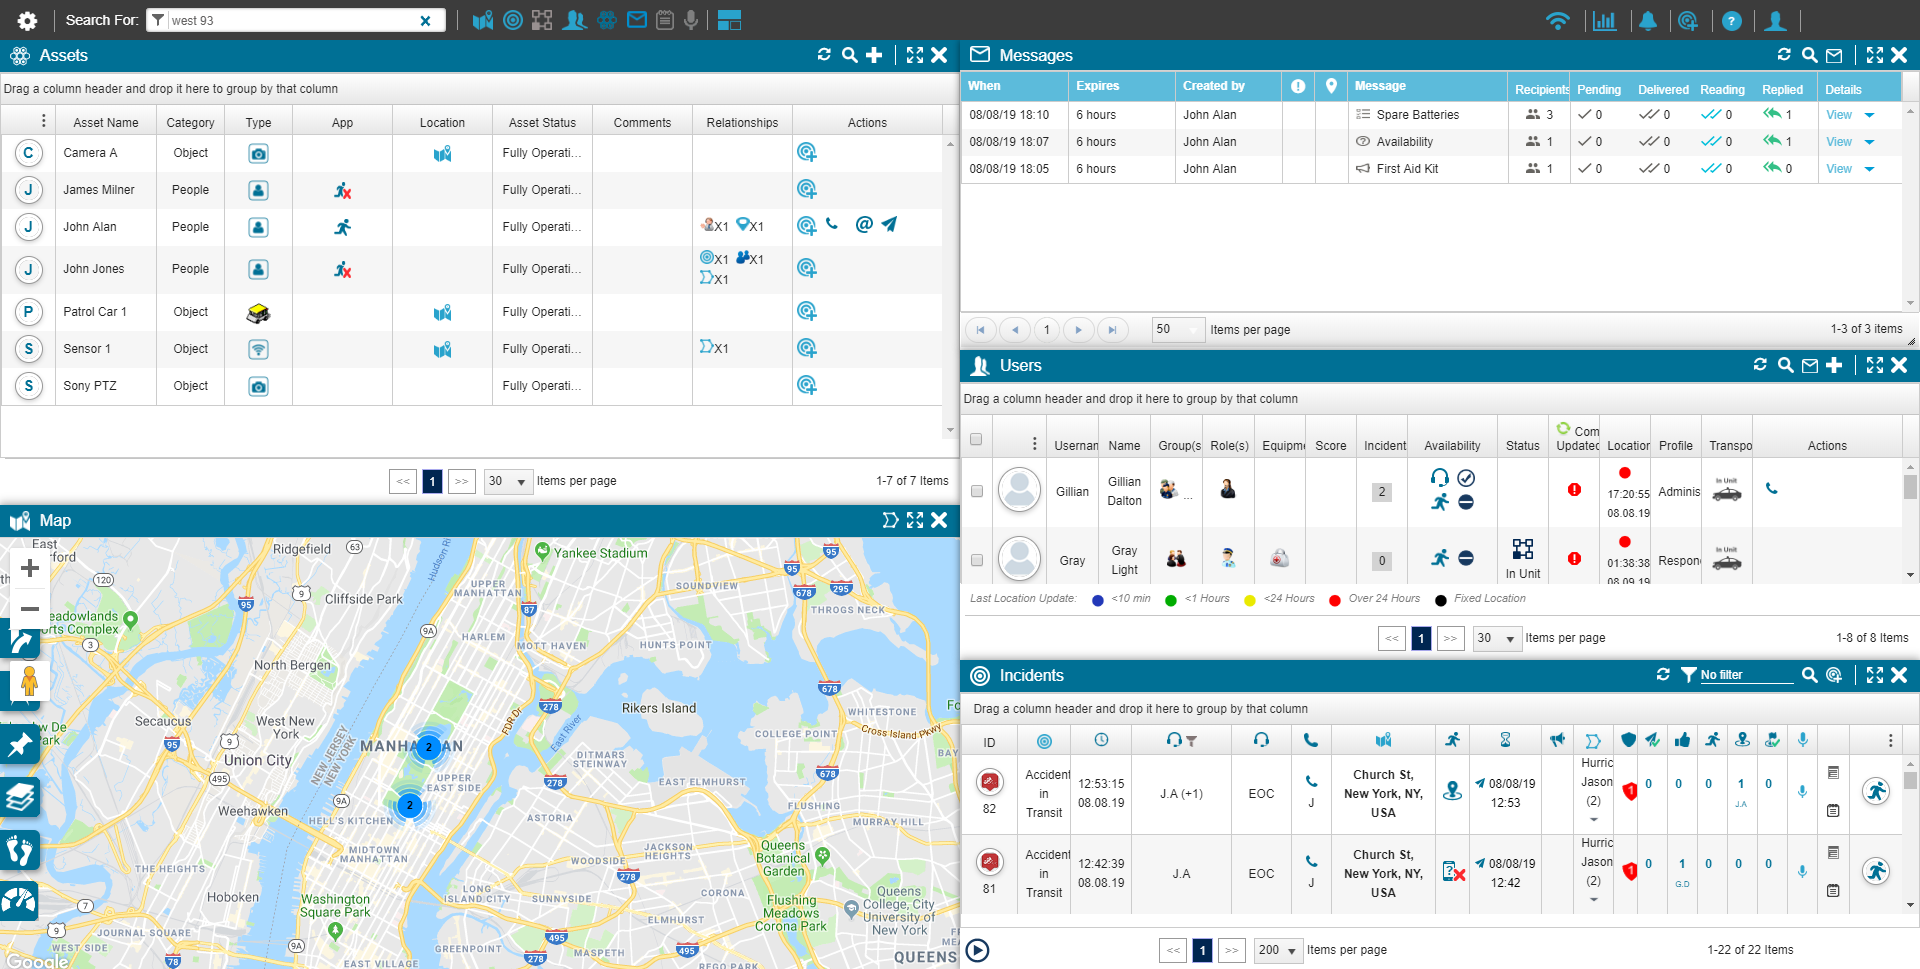Open Assets items per page dropdown
The height and width of the screenshot is (969, 1920).
tap(508, 481)
